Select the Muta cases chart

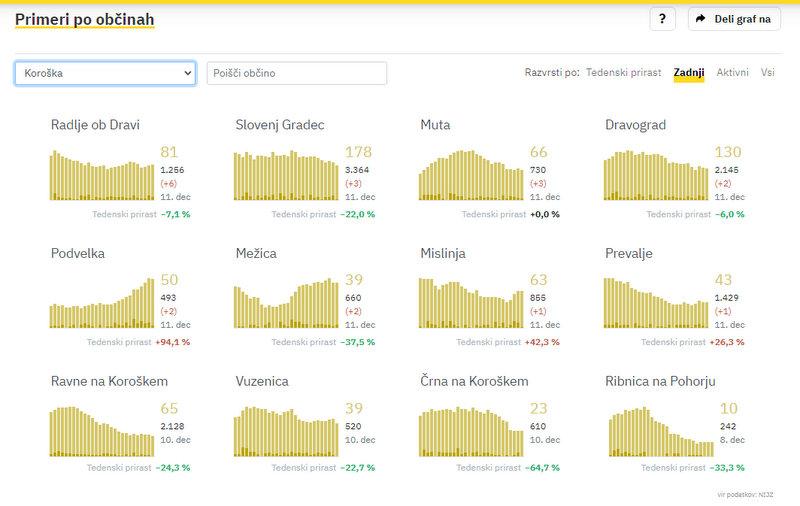click(x=471, y=176)
